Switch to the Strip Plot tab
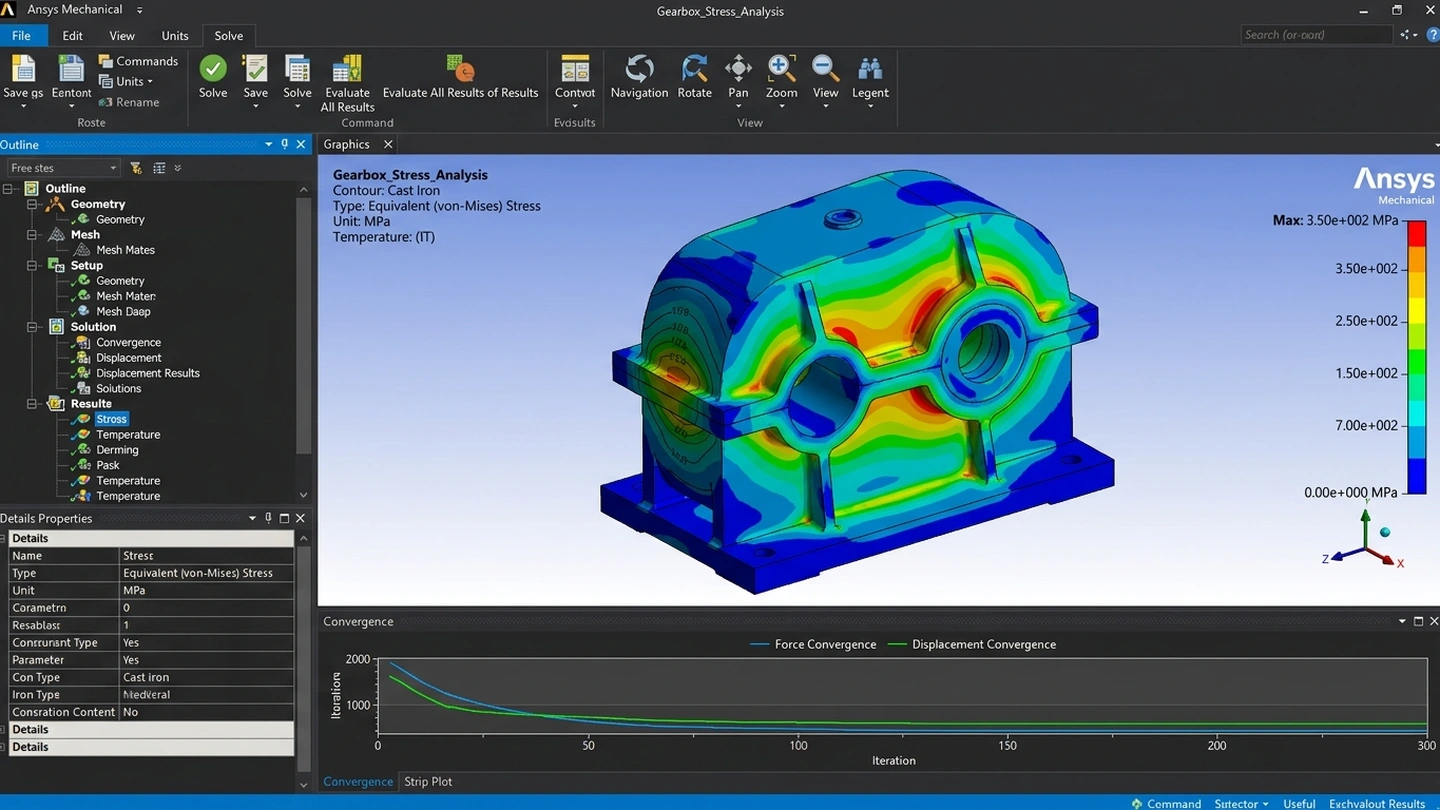 (x=428, y=782)
